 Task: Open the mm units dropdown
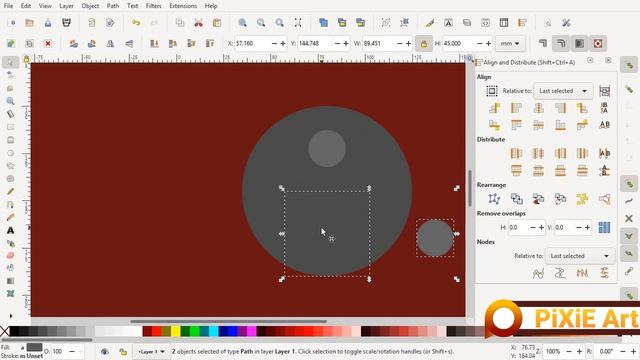pyautogui.click(x=510, y=43)
